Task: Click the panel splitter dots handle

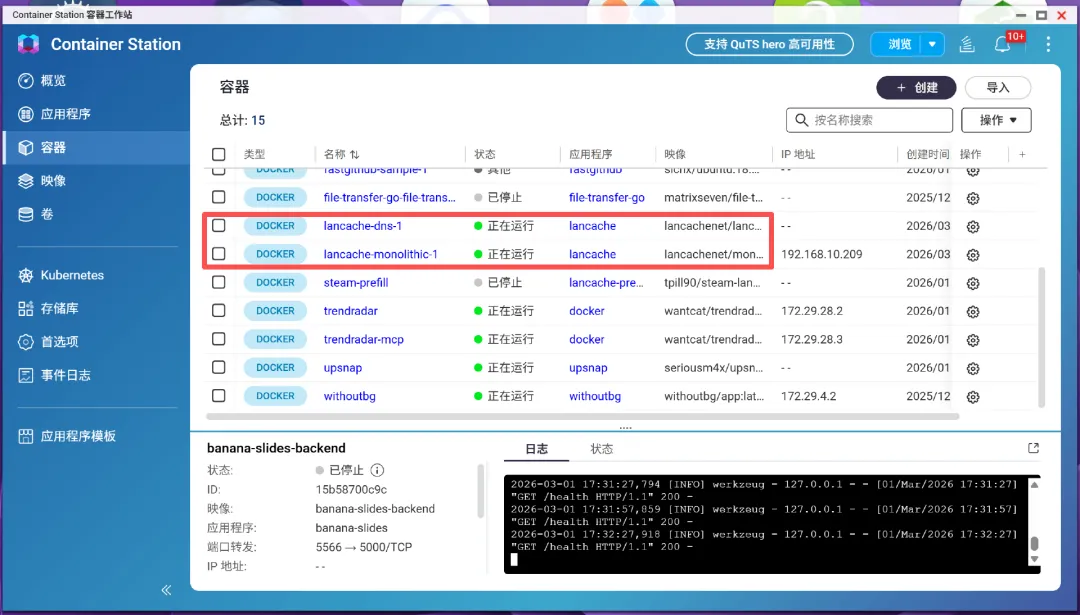Action: coord(625,428)
